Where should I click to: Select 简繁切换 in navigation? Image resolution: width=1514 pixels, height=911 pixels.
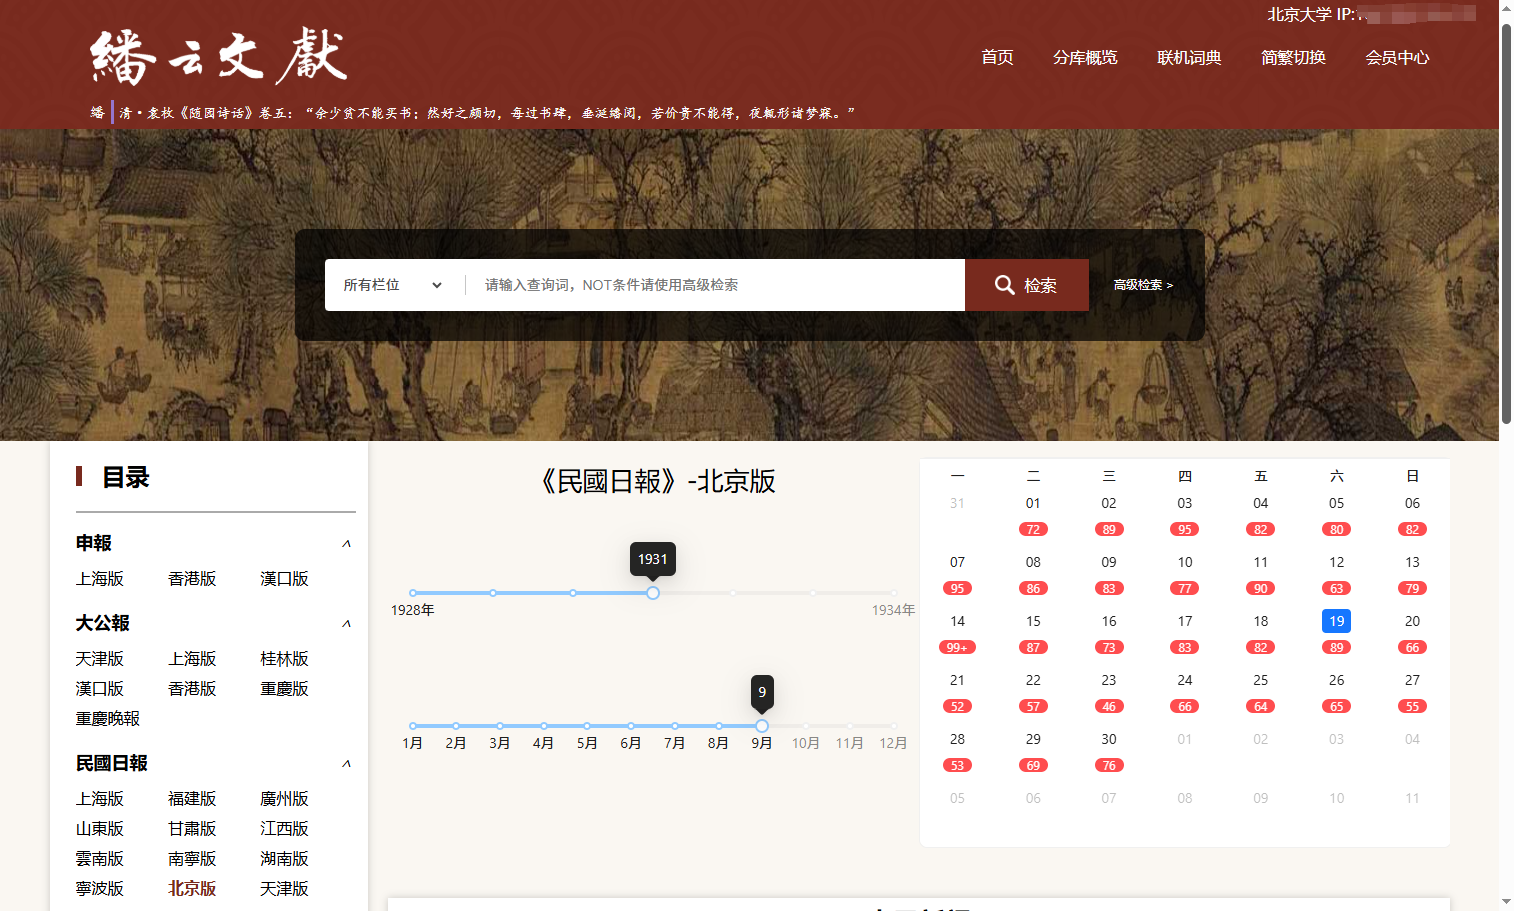(1293, 57)
